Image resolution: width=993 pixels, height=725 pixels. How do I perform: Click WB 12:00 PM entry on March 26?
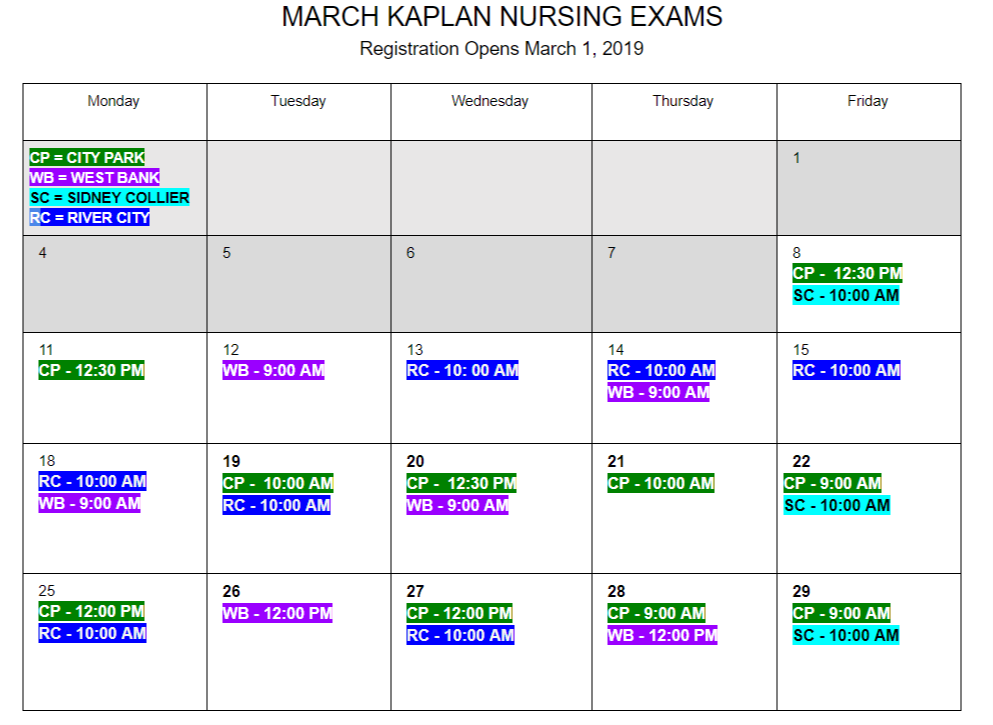point(277,613)
